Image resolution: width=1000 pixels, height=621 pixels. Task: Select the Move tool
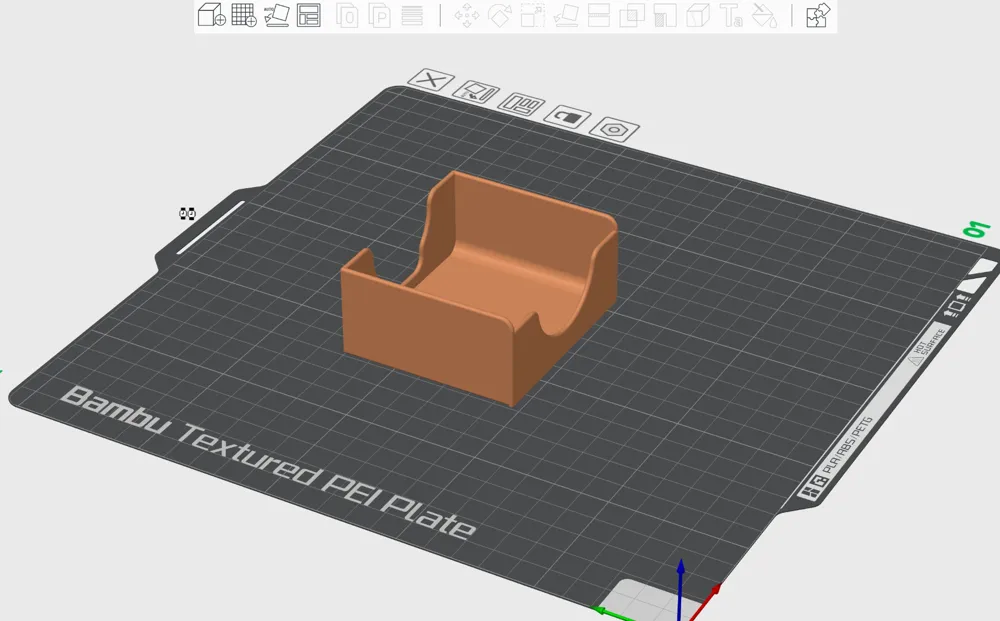tap(467, 15)
